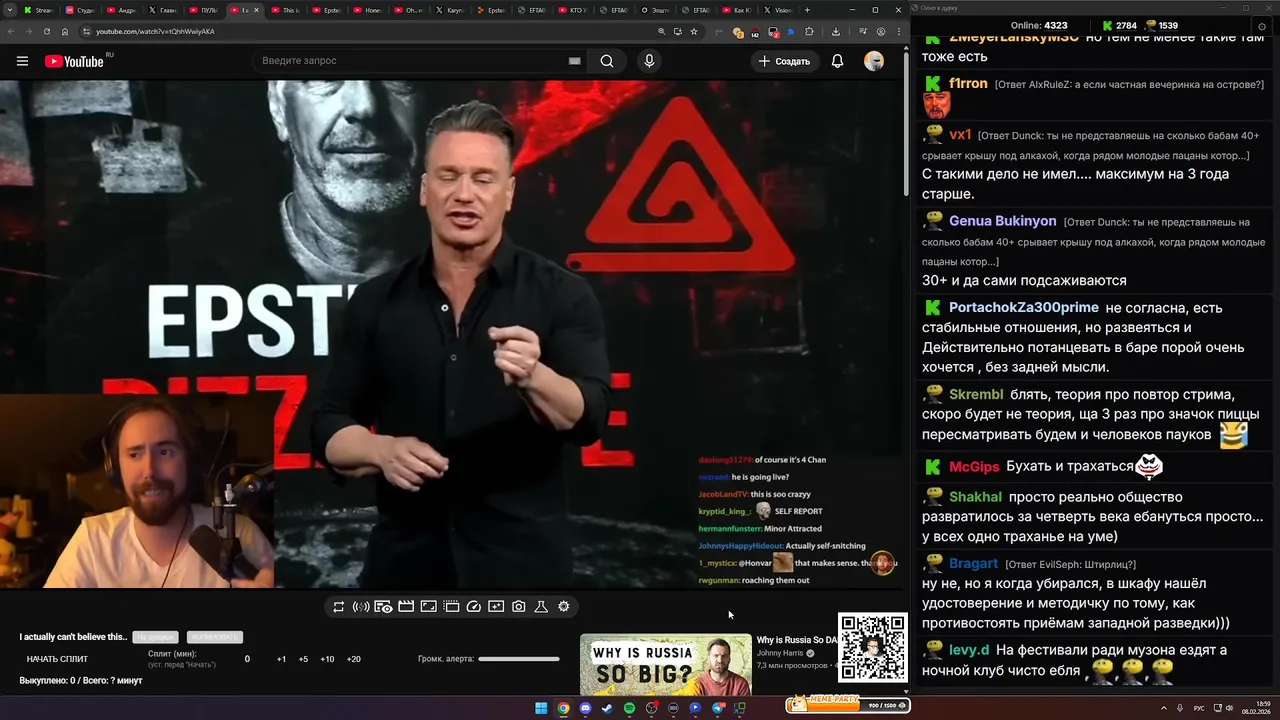
Task: Open Discord from the taskbar
Action: 585,708
